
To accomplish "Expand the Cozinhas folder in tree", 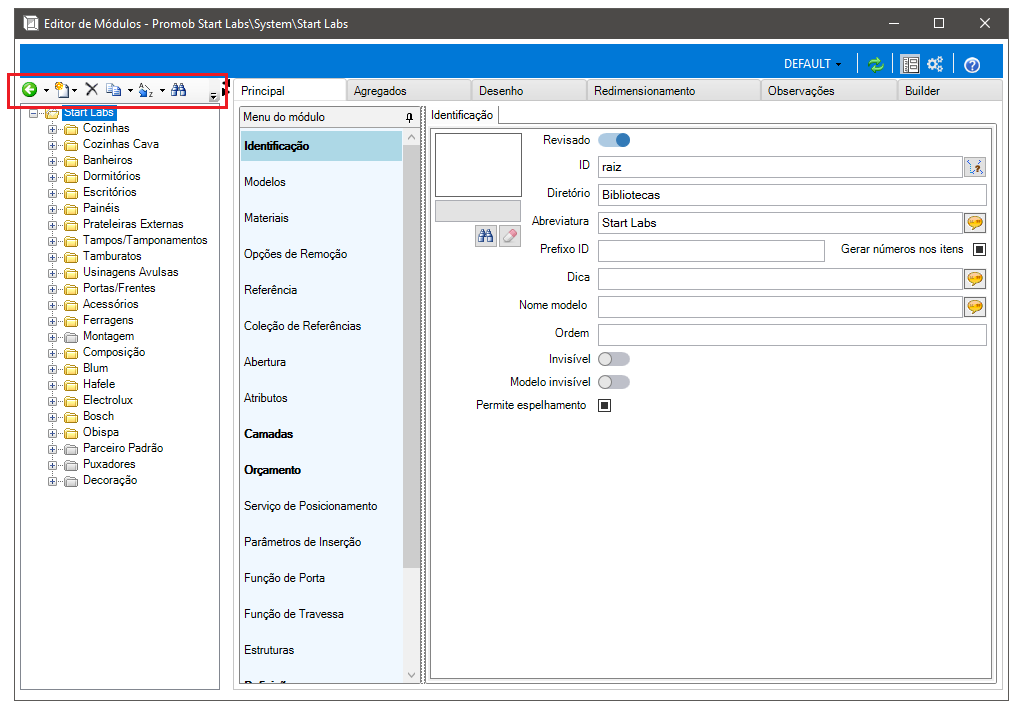I will (x=53, y=129).
